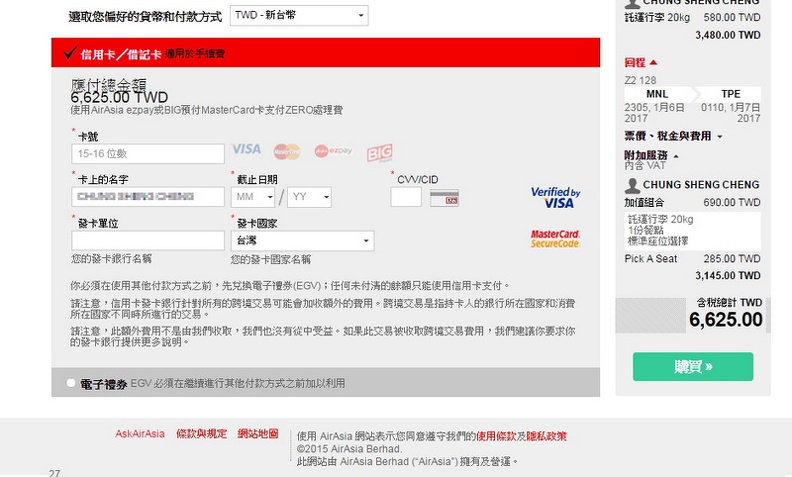Click passenger icon beside CHUNG SHENG CHENG in return section

tap(632, 185)
